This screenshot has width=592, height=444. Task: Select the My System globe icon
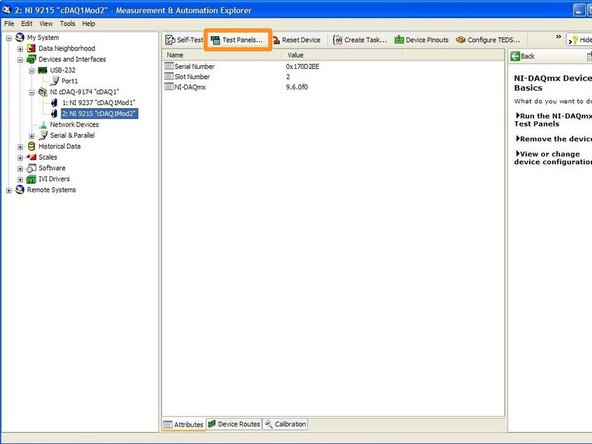pyautogui.click(x=20, y=37)
